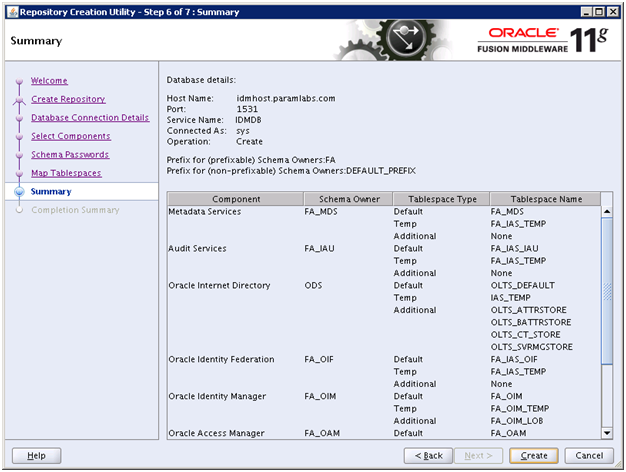Open Database Connection Details step

click(90, 118)
